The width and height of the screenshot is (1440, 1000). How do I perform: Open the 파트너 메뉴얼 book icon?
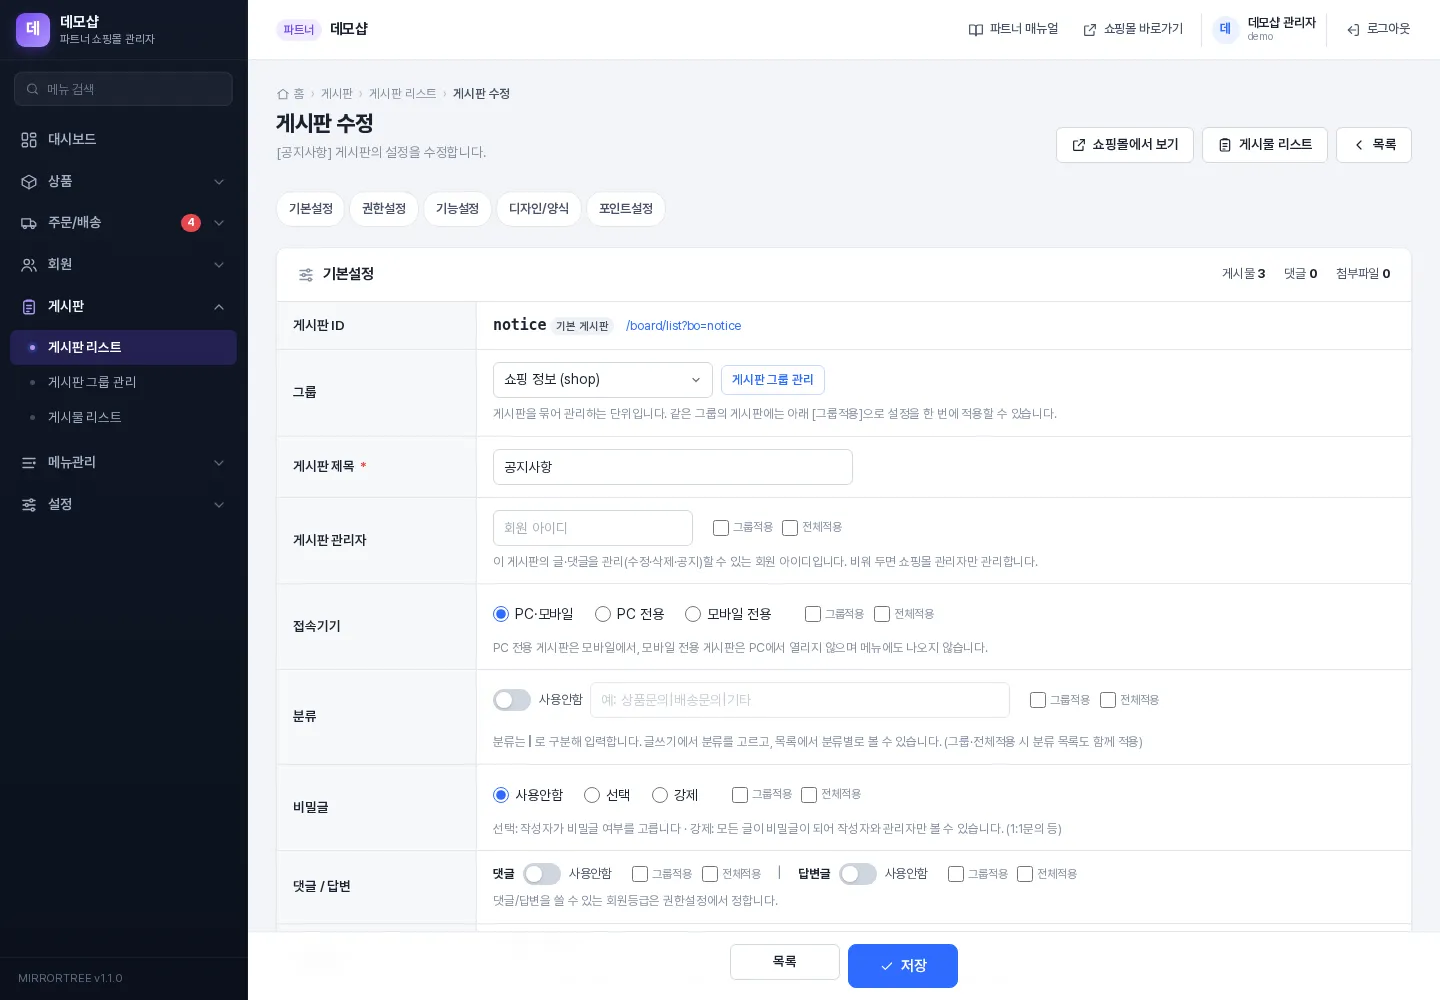pyautogui.click(x=976, y=30)
